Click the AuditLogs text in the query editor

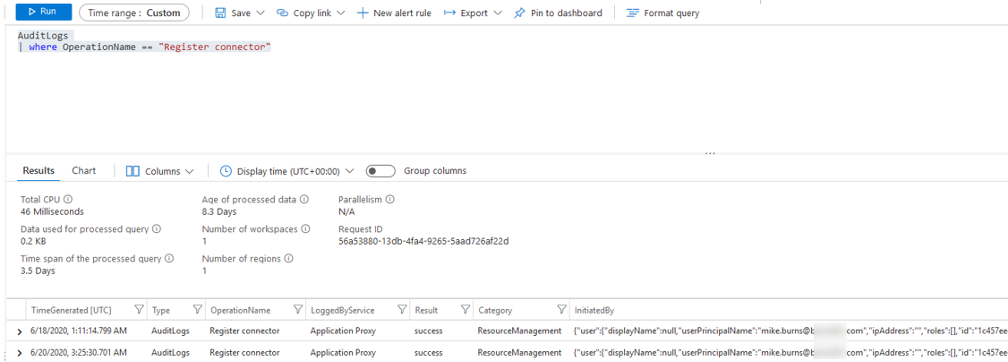pyautogui.click(x=42, y=36)
